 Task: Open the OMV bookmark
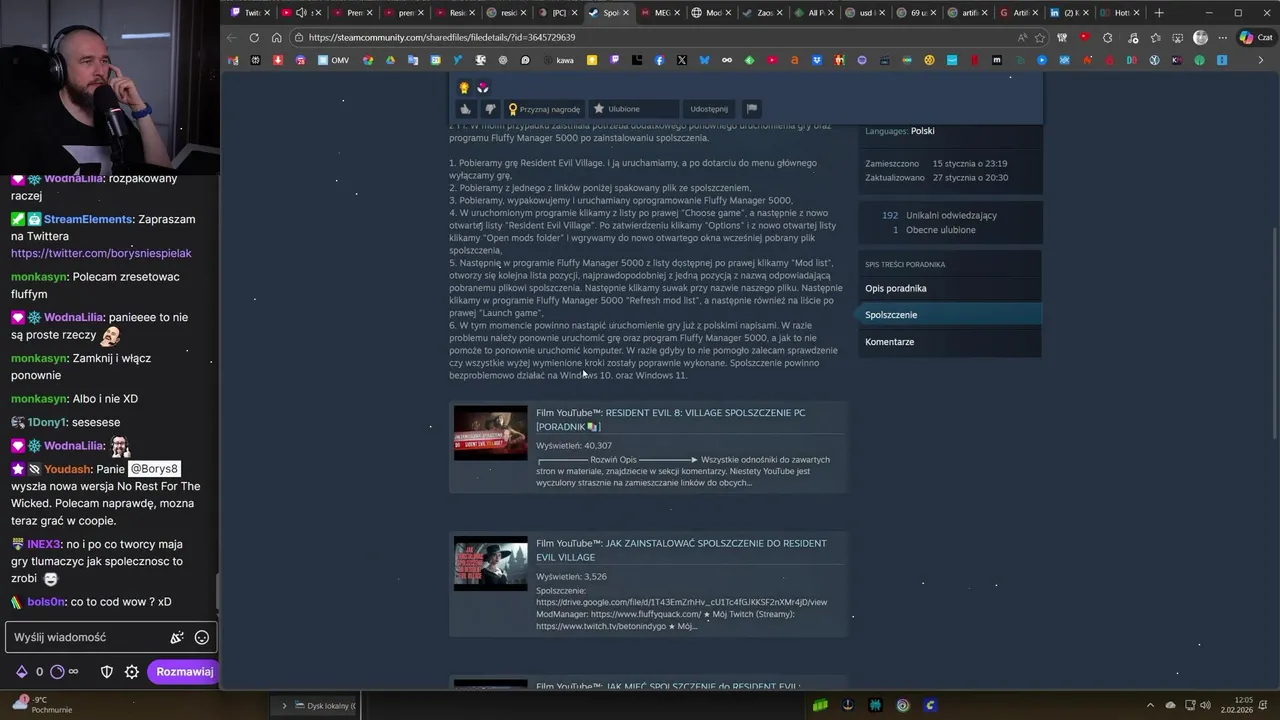coord(334,60)
